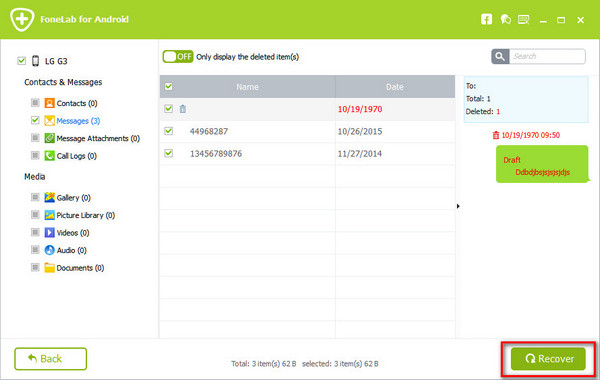Click the Videos play icon
This screenshot has width=600, height=380.
(x=49, y=233)
